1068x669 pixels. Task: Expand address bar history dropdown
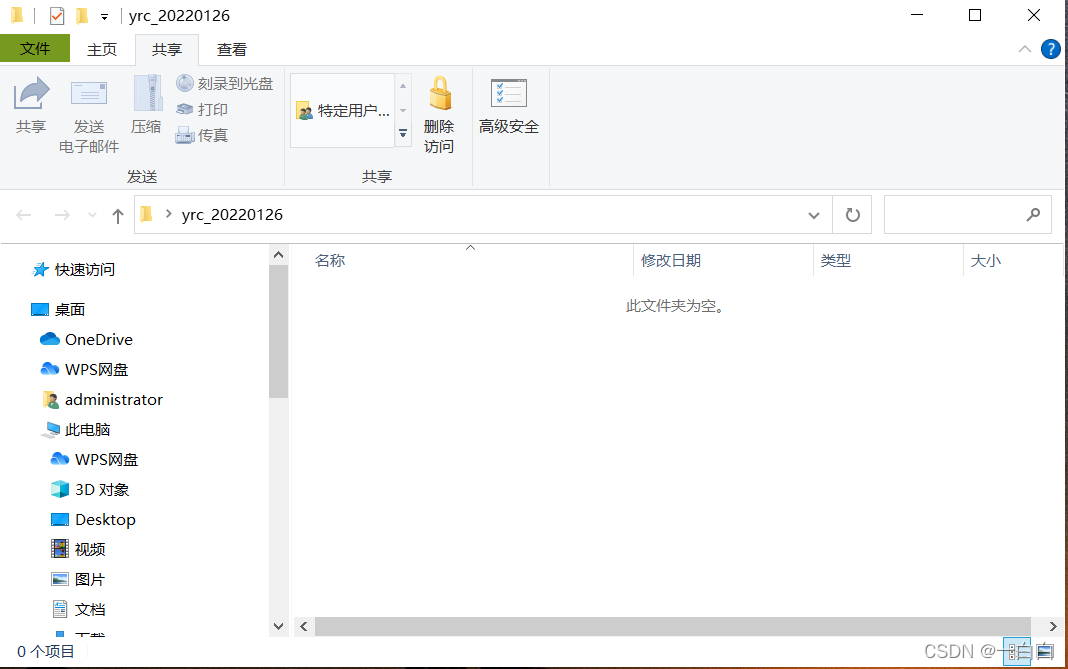pyautogui.click(x=813, y=215)
